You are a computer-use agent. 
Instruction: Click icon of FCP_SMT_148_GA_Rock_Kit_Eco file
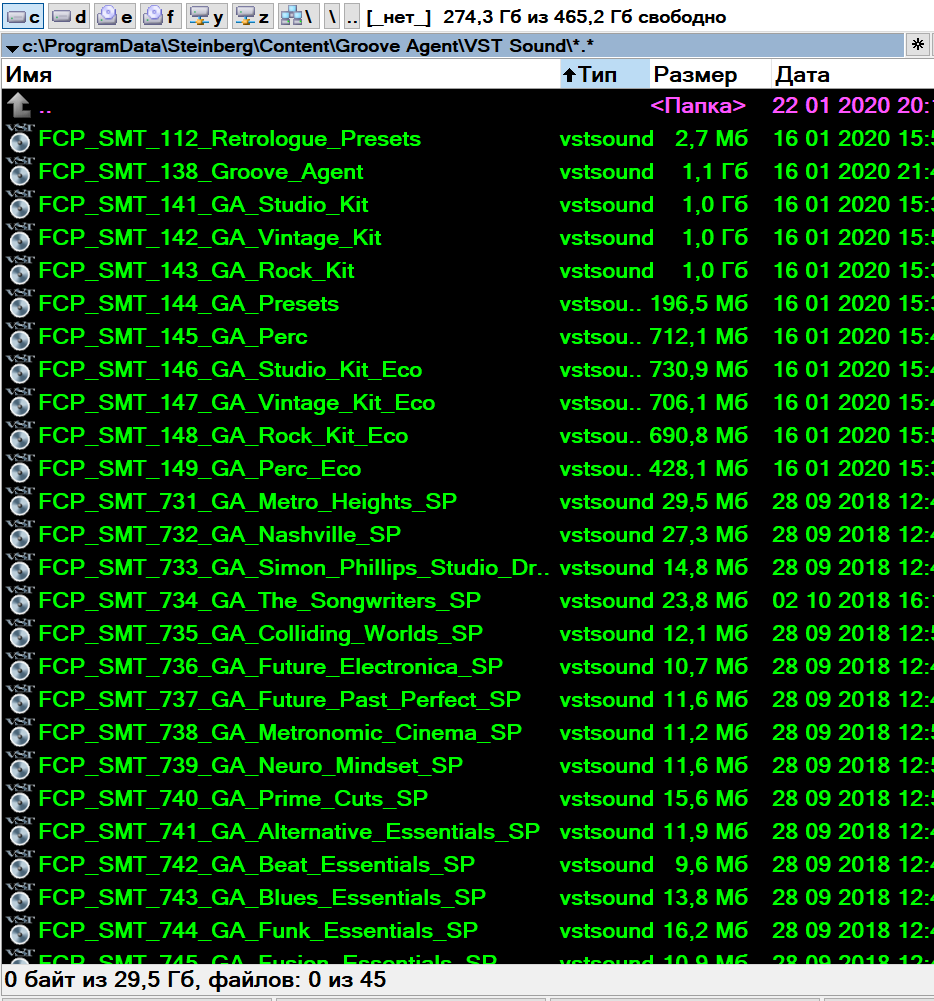(x=19, y=435)
